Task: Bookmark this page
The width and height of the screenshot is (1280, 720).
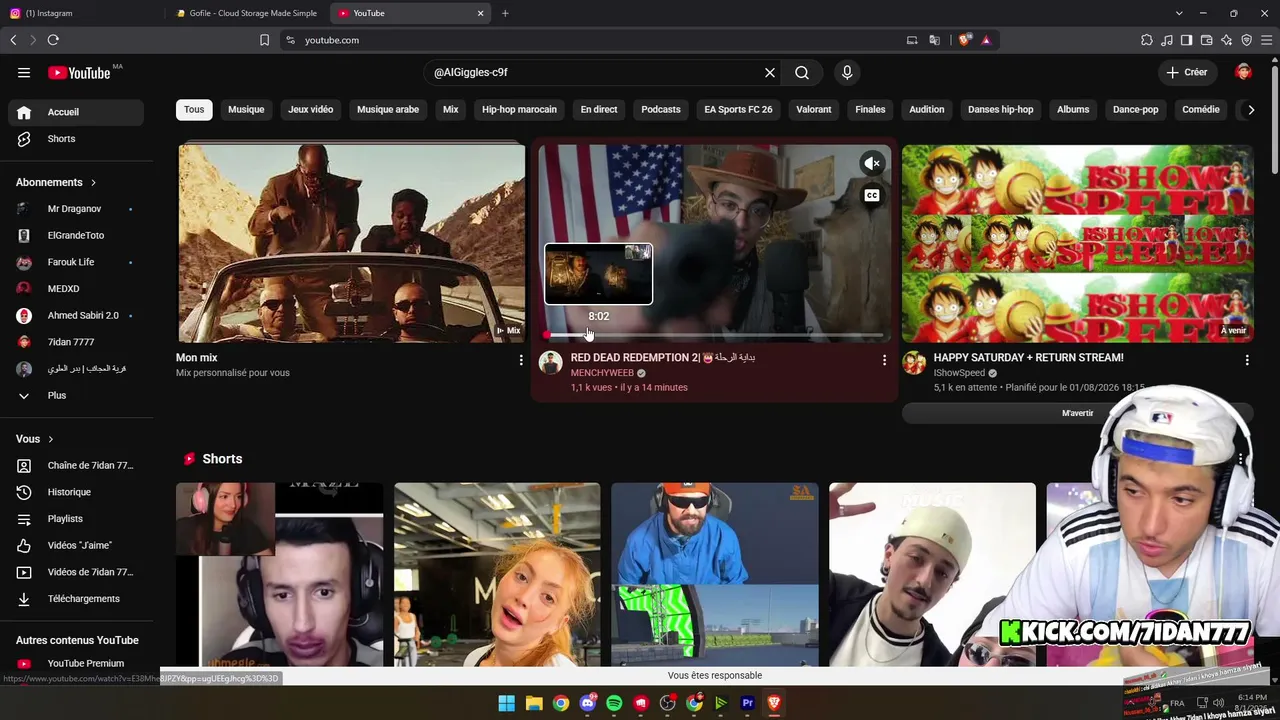Action: (x=264, y=40)
